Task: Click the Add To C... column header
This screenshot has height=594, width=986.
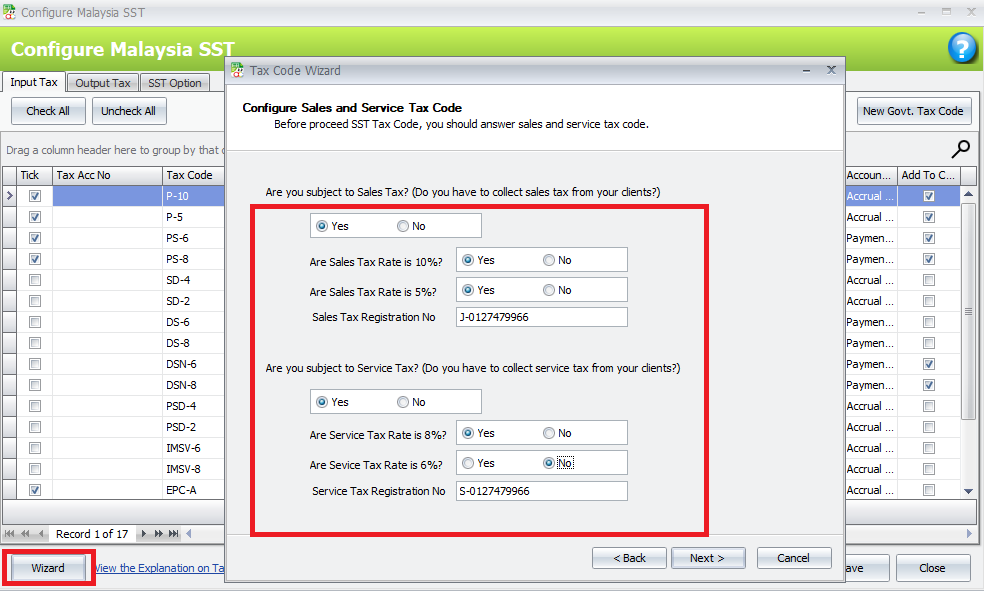Action: pyautogui.click(x=929, y=175)
